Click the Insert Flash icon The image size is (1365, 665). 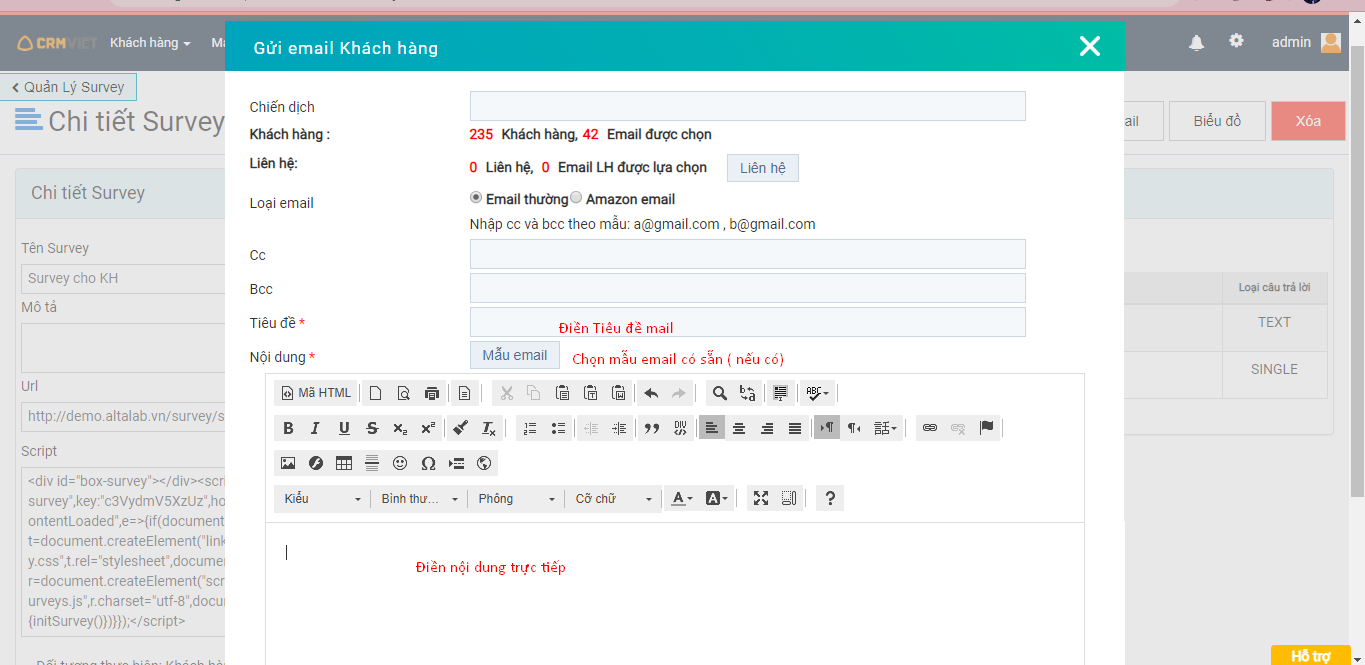click(316, 463)
